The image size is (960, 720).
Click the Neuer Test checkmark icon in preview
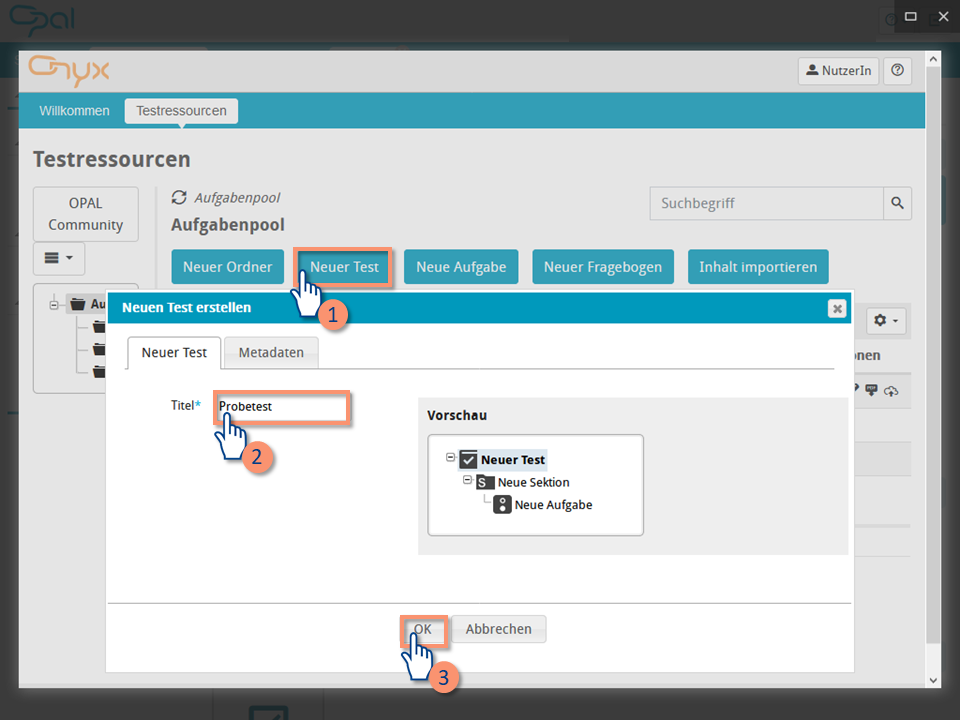click(x=468, y=460)
